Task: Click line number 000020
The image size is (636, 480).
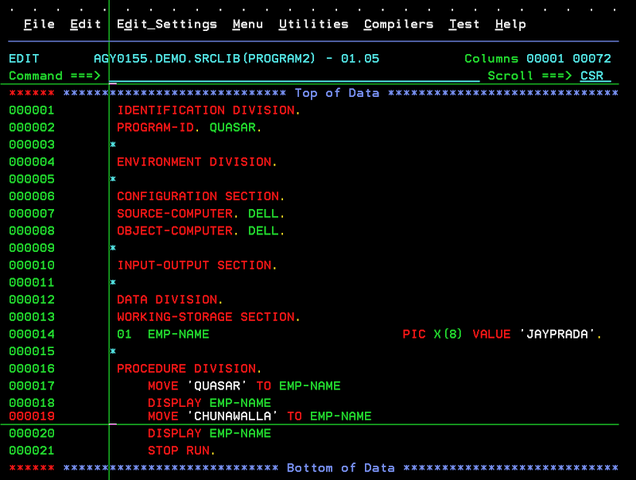Action: (32, 433)
